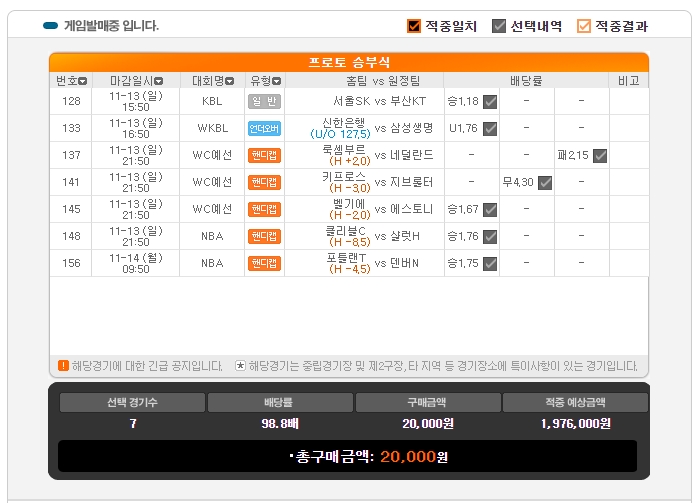Viewport: 695px width, 503px height.
Task: Open the 마감일시 column dropdown
Action: [159, 81]
